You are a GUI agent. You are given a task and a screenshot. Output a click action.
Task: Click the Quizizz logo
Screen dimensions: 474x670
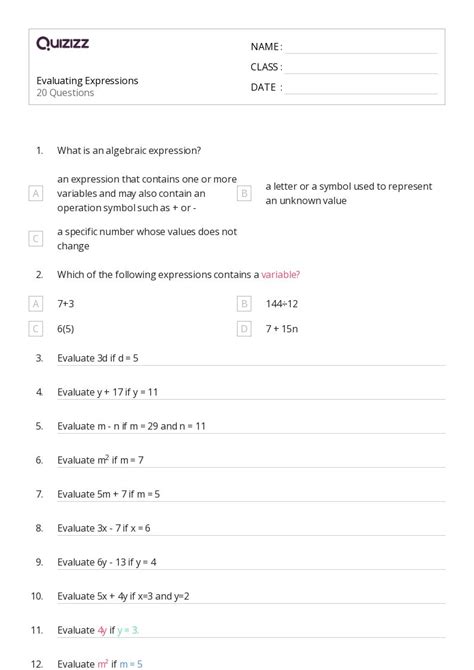point(62,43)
